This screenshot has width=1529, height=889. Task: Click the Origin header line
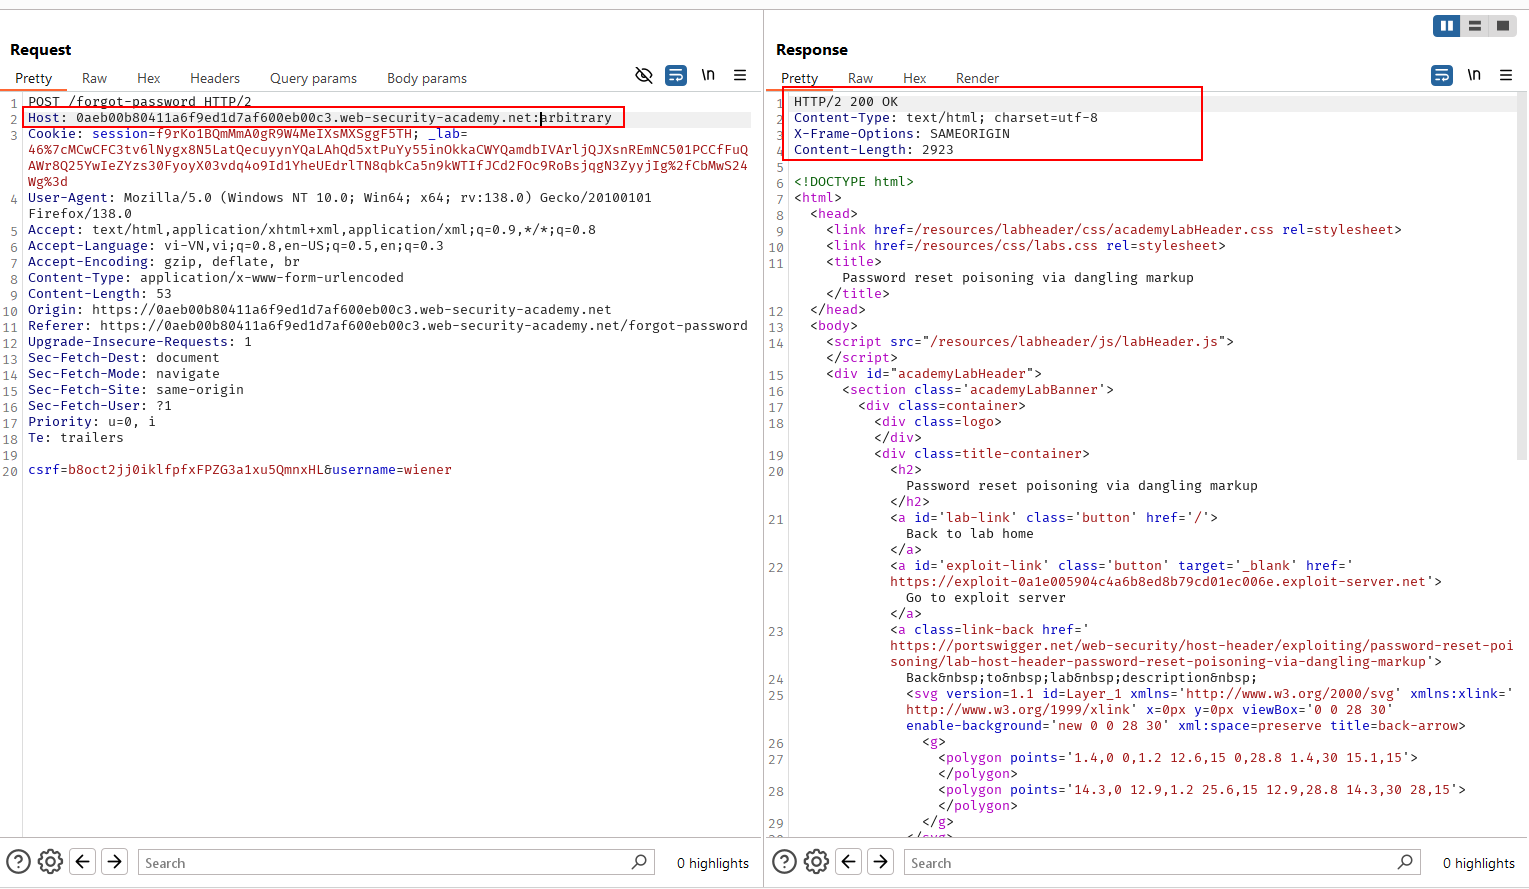click(x=320, y=310)
